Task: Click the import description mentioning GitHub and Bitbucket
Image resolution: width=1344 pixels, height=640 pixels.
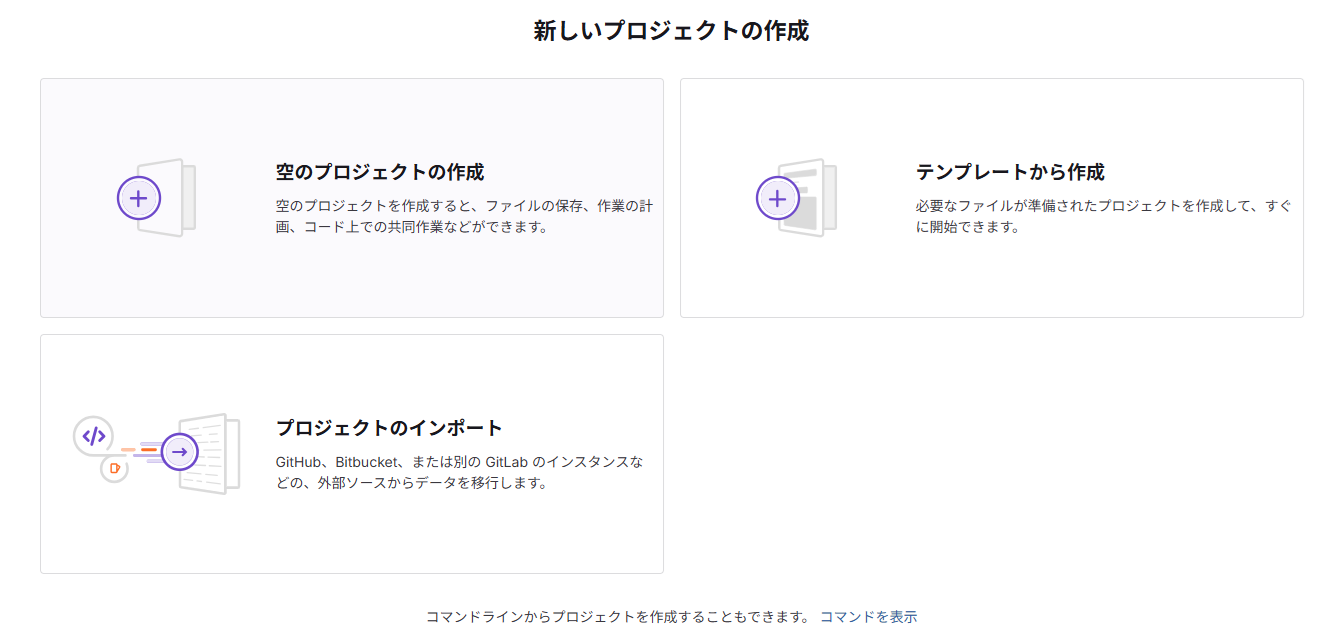Action: point(459,472)
